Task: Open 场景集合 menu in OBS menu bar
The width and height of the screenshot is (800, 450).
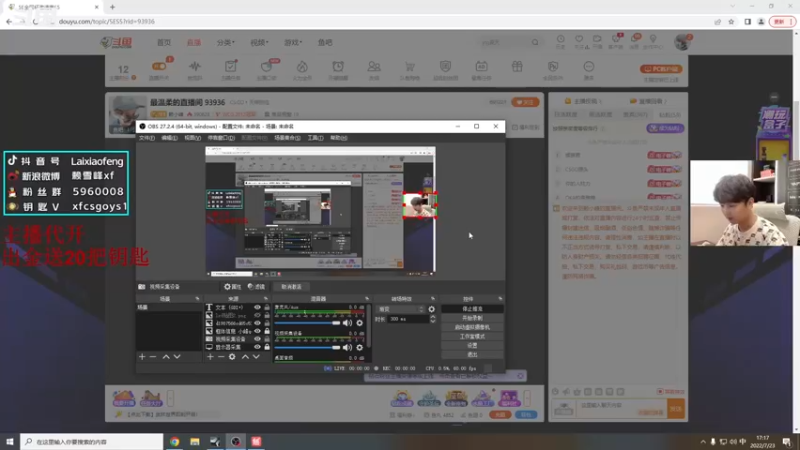Action: coord(287,138)
